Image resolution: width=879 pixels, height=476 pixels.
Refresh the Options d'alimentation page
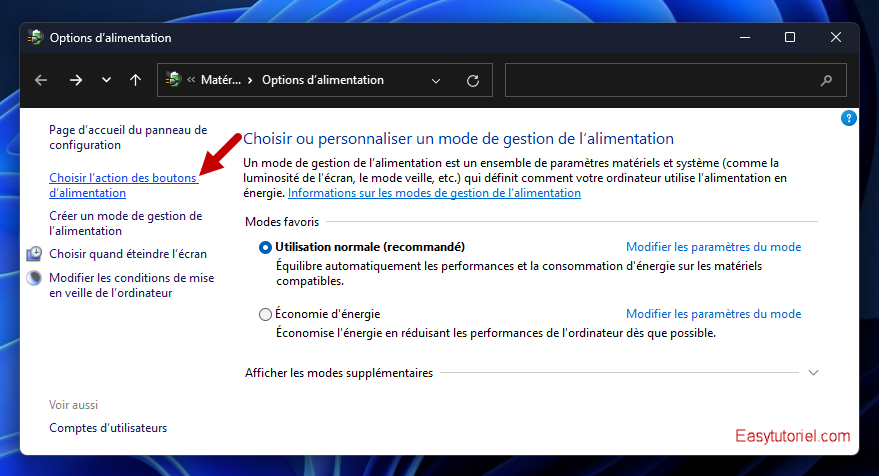(x=473, y=81)
